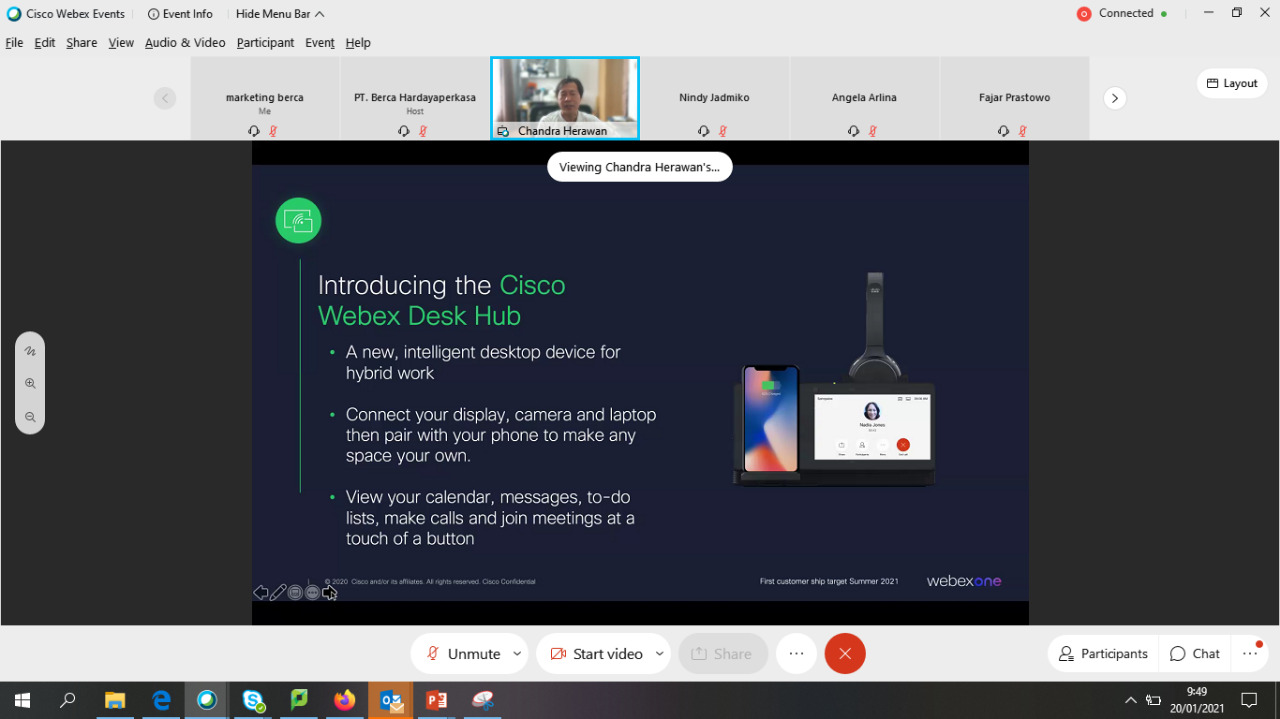Image resolution: width=1280 pixels, height=719 pixels.
Task: Show hidden system tray icons
Action: click(1131, 700)
